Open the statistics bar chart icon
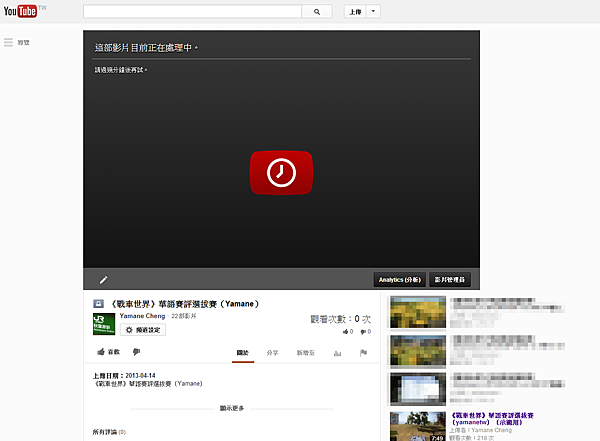Screen dimensions: 600x441 (x=337, y=353)
